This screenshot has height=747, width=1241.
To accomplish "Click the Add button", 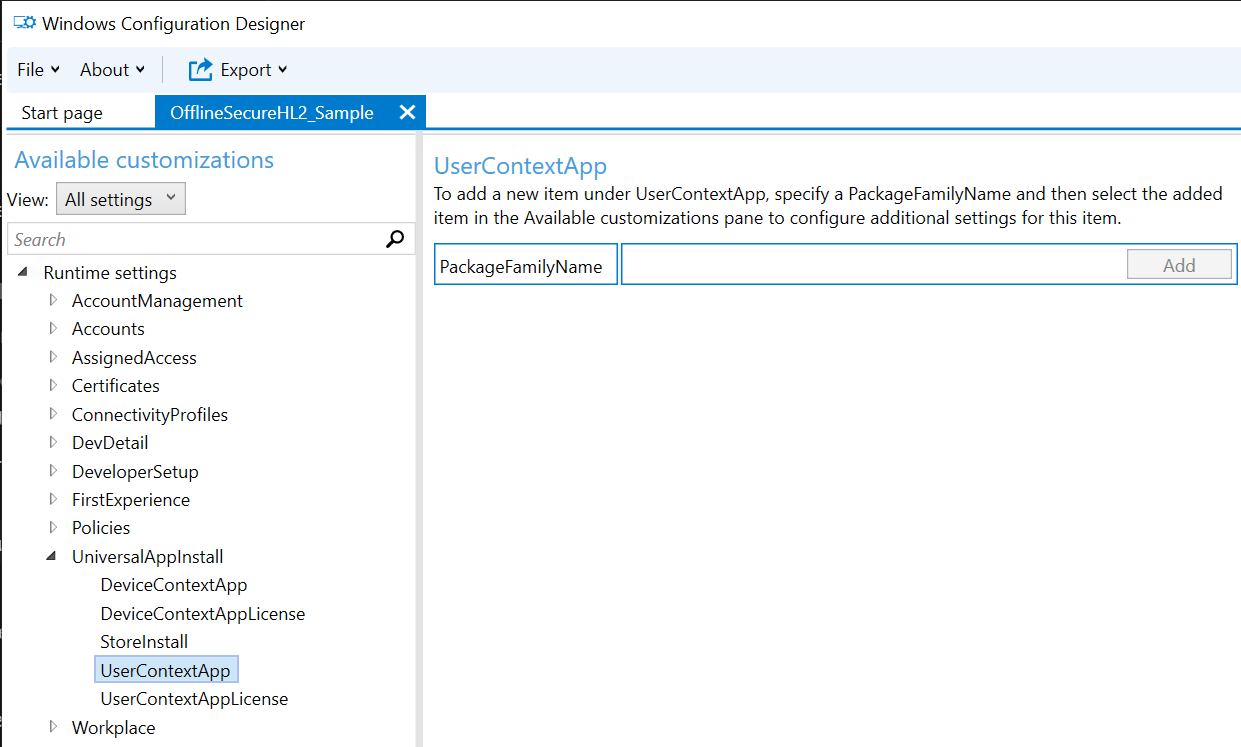I will coord(1179,264).
